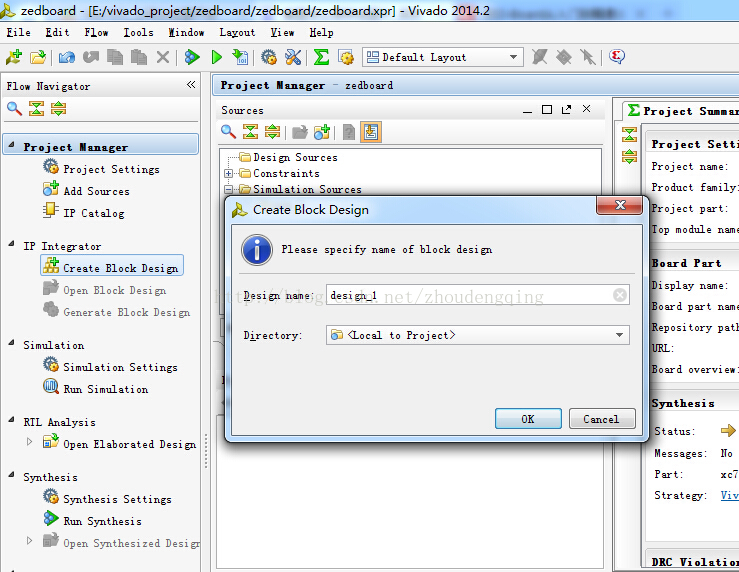This screenshot has width=739, height=572.
Task: Click Sources panel collapse all icon
Action: tap(250, 131)
